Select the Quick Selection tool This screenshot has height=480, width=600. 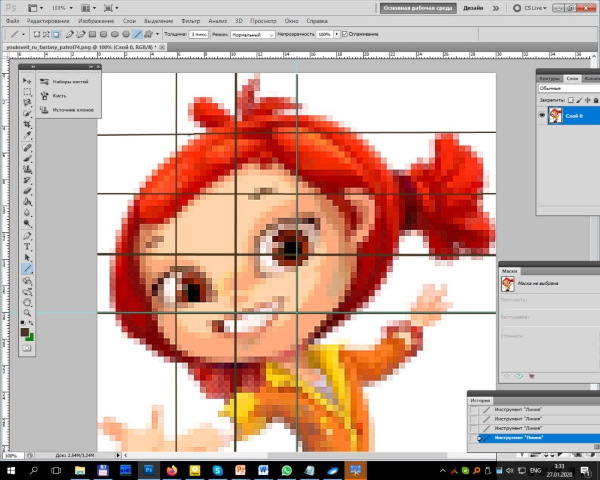click(x=27, y=113)
